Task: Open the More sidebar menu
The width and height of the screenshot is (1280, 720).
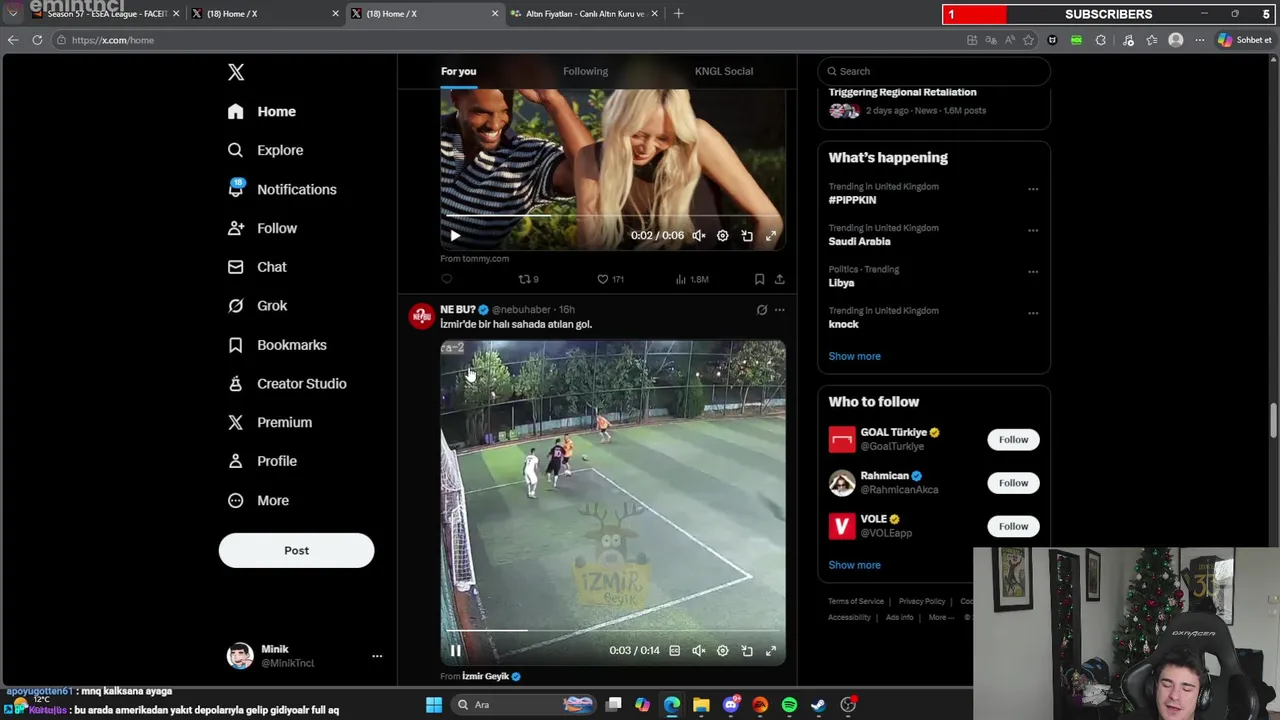Action: point(258,500)
